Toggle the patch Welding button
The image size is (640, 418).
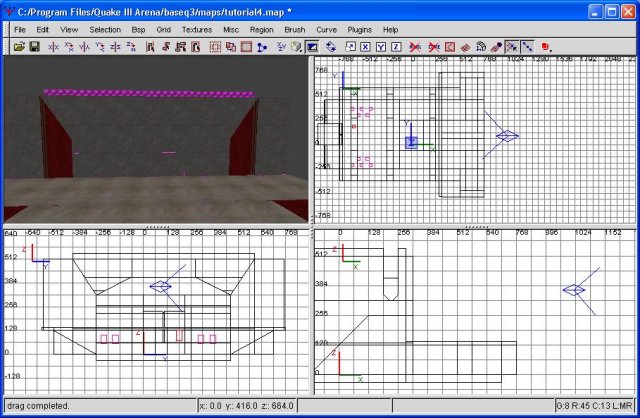[x=512, y=47]
